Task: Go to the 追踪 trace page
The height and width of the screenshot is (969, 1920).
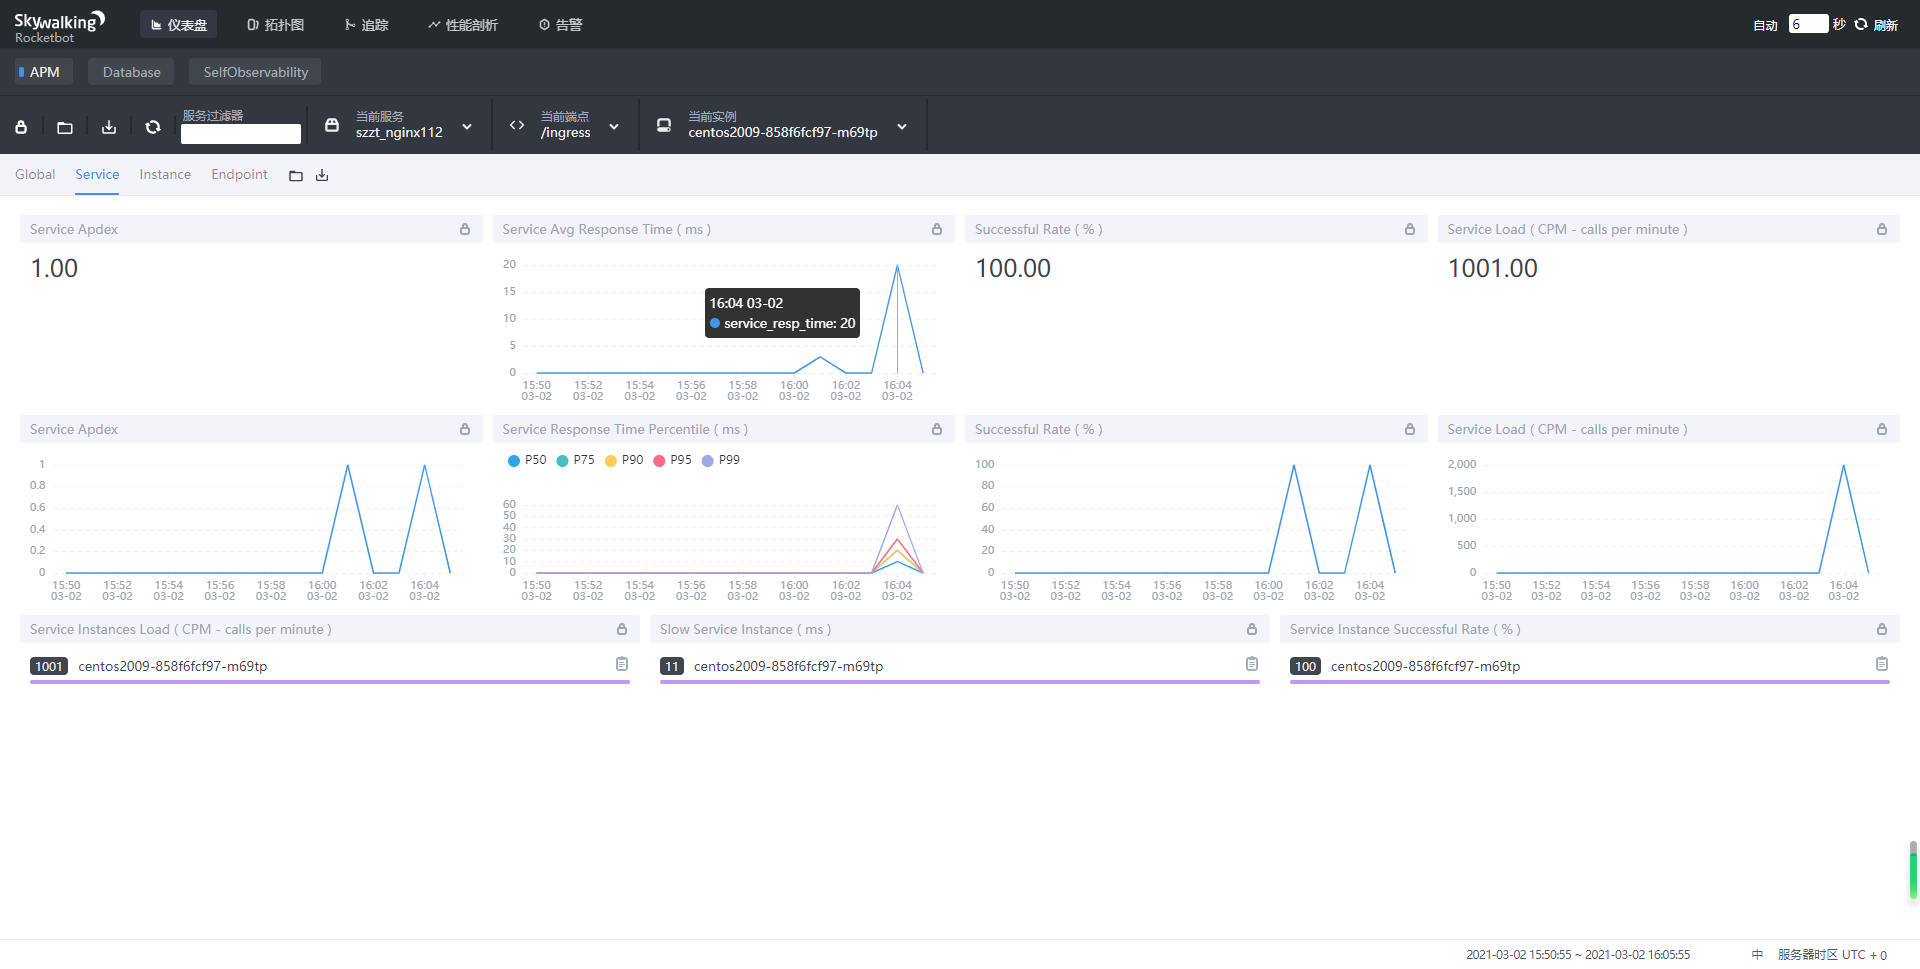Action: [x=366, y=25]
